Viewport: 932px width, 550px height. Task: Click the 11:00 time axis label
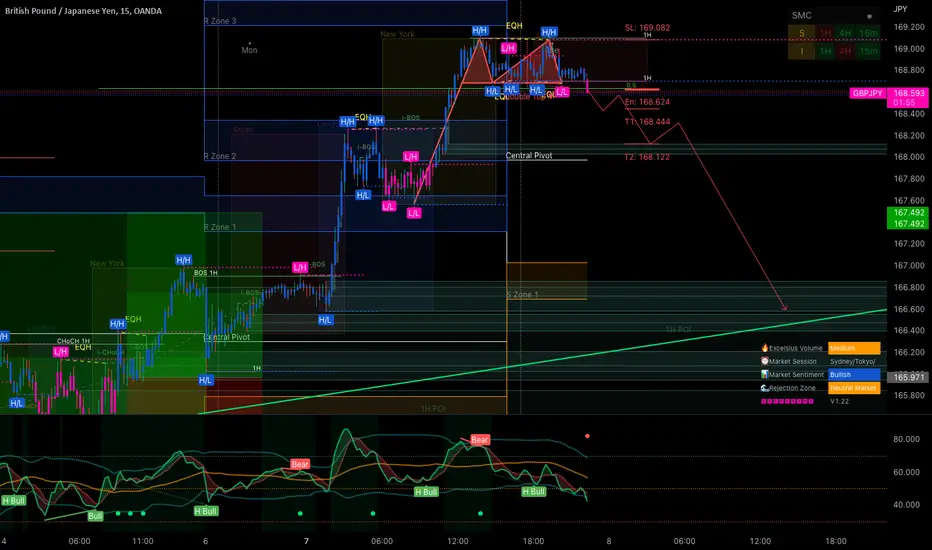143,541
